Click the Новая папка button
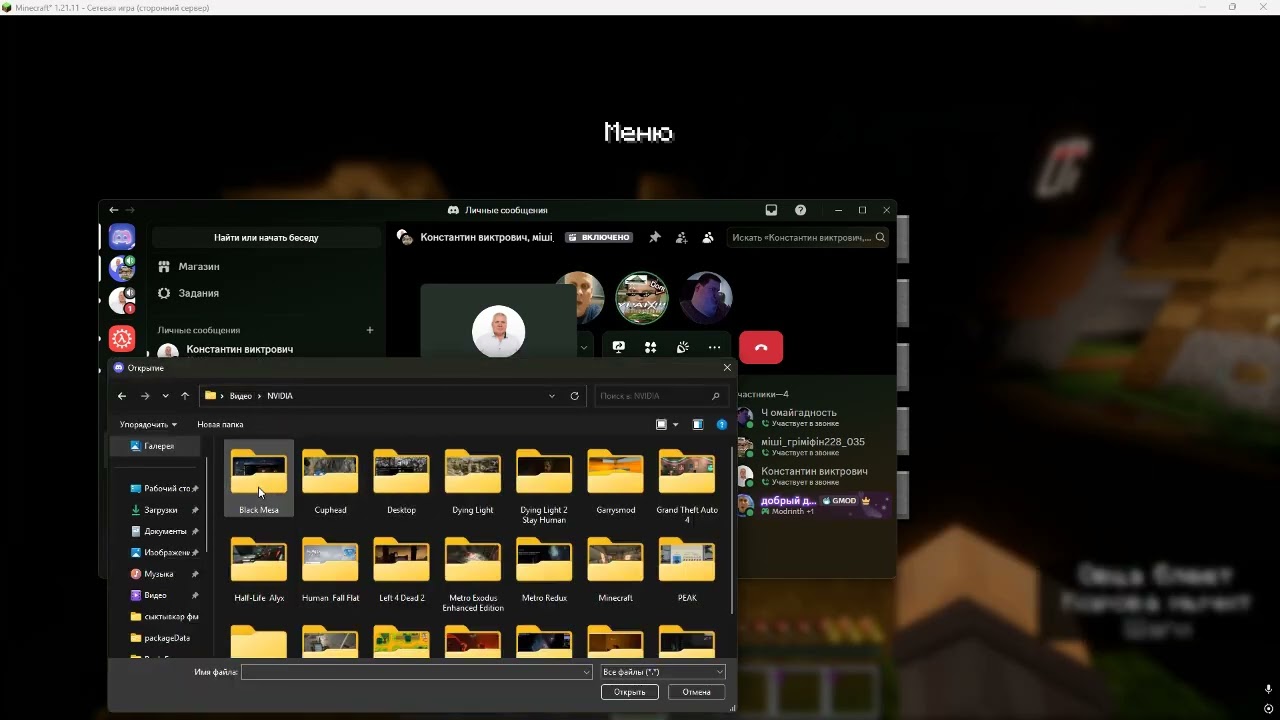This screenshot has height=720, width=1280. coord(220,425)
